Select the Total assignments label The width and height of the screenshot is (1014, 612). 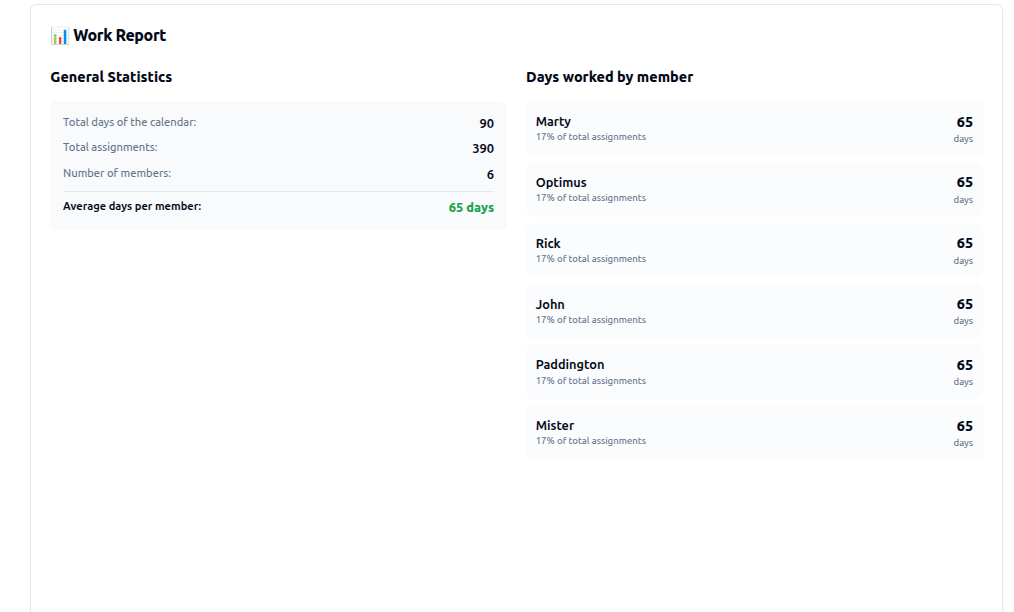110,147
